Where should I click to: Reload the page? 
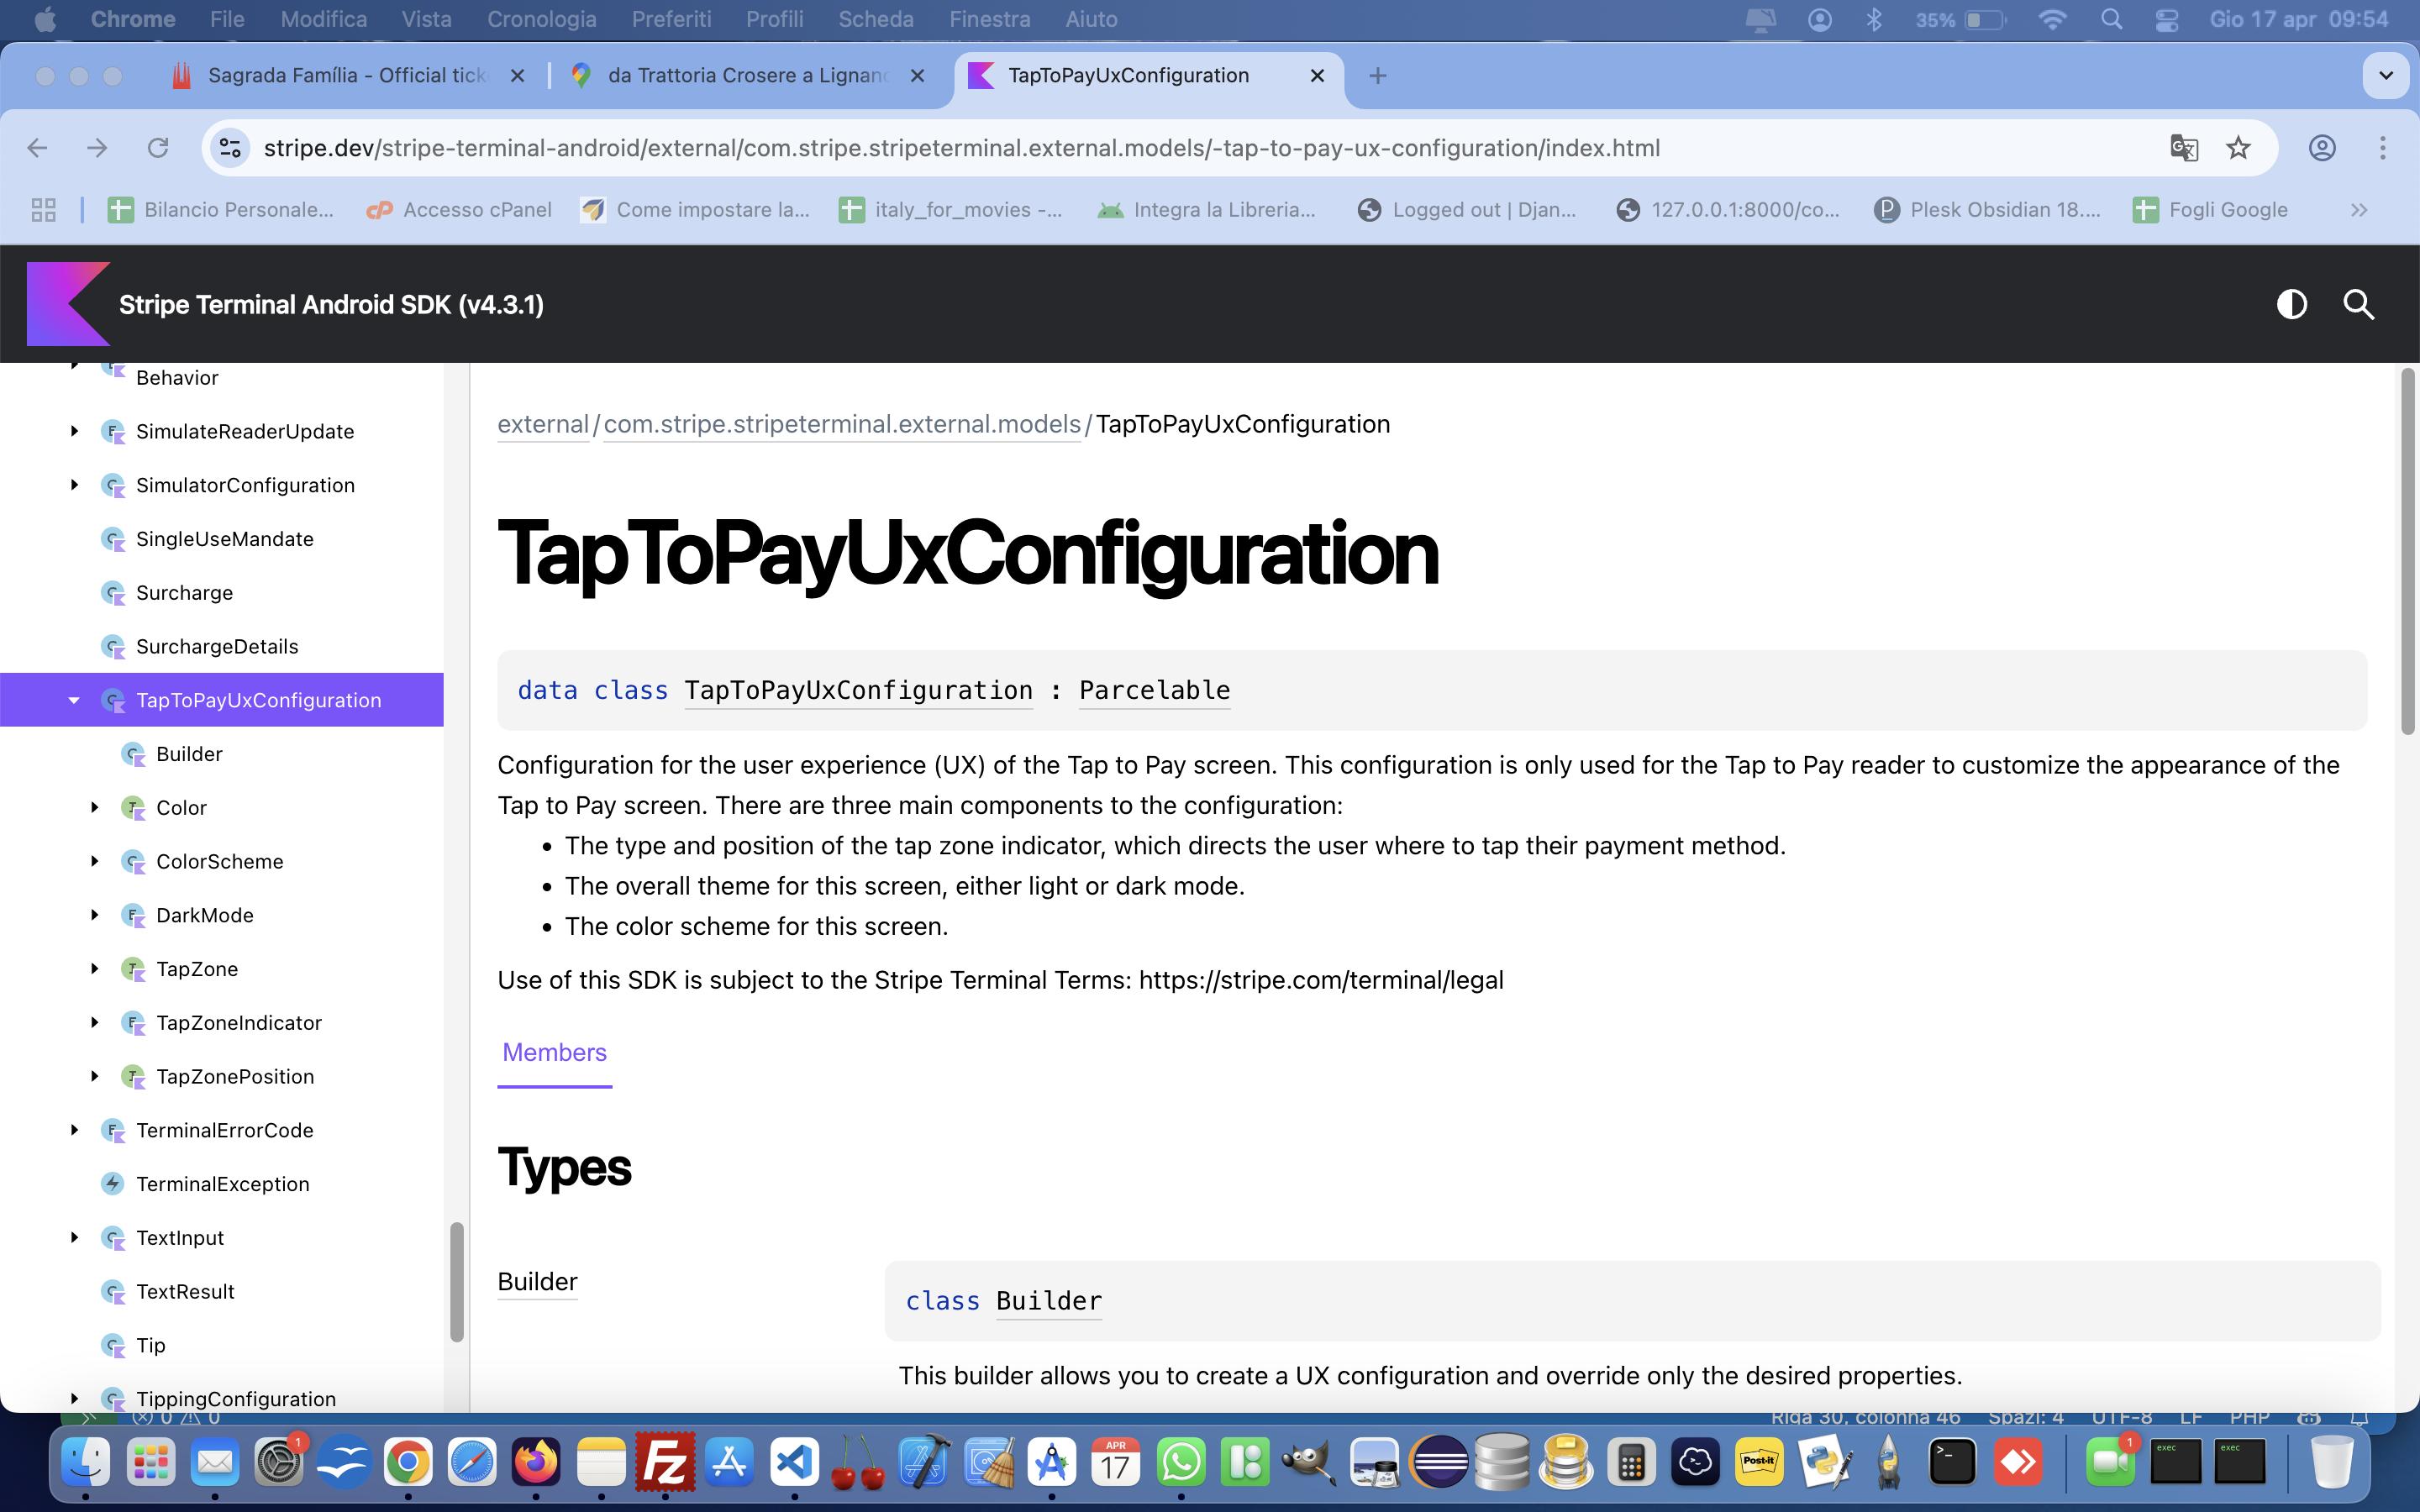tap(158, 148)
